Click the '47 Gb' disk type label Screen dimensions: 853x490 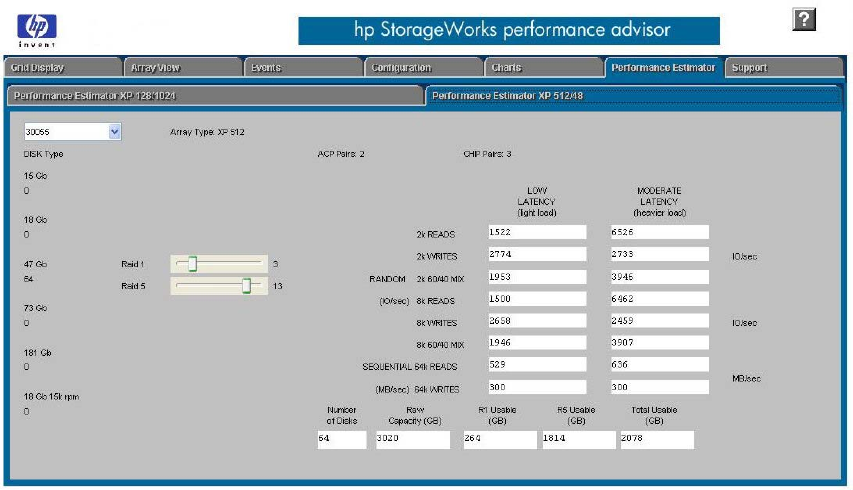click(x=35, y=264)
